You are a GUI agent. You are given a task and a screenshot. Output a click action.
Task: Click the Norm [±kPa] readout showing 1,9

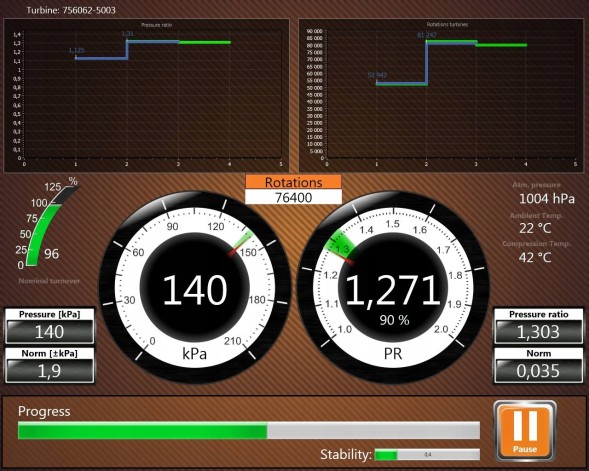[50, 371]
